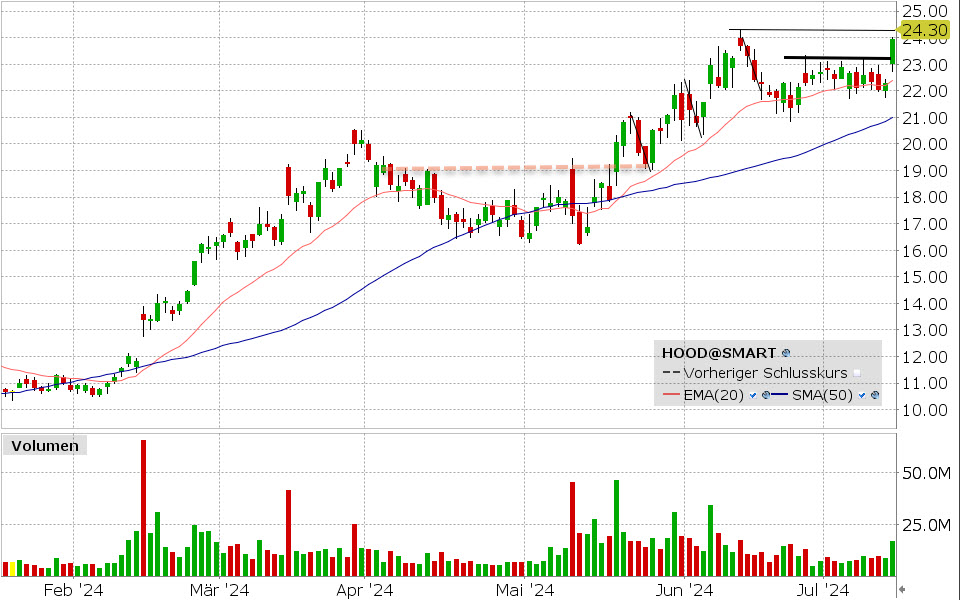The width and height of the screenshot is (960, 600).
Task: Click the 12.00 price axis label
Action: 926,356
